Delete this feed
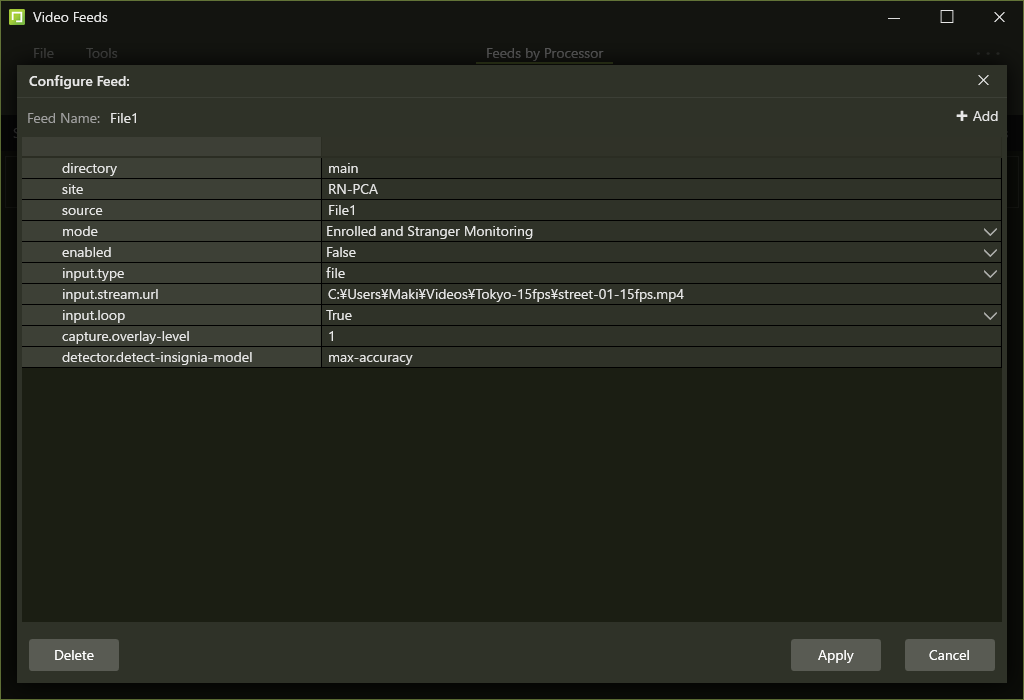The width and height of the screenshot is (1024, 700). click(74, 655)
